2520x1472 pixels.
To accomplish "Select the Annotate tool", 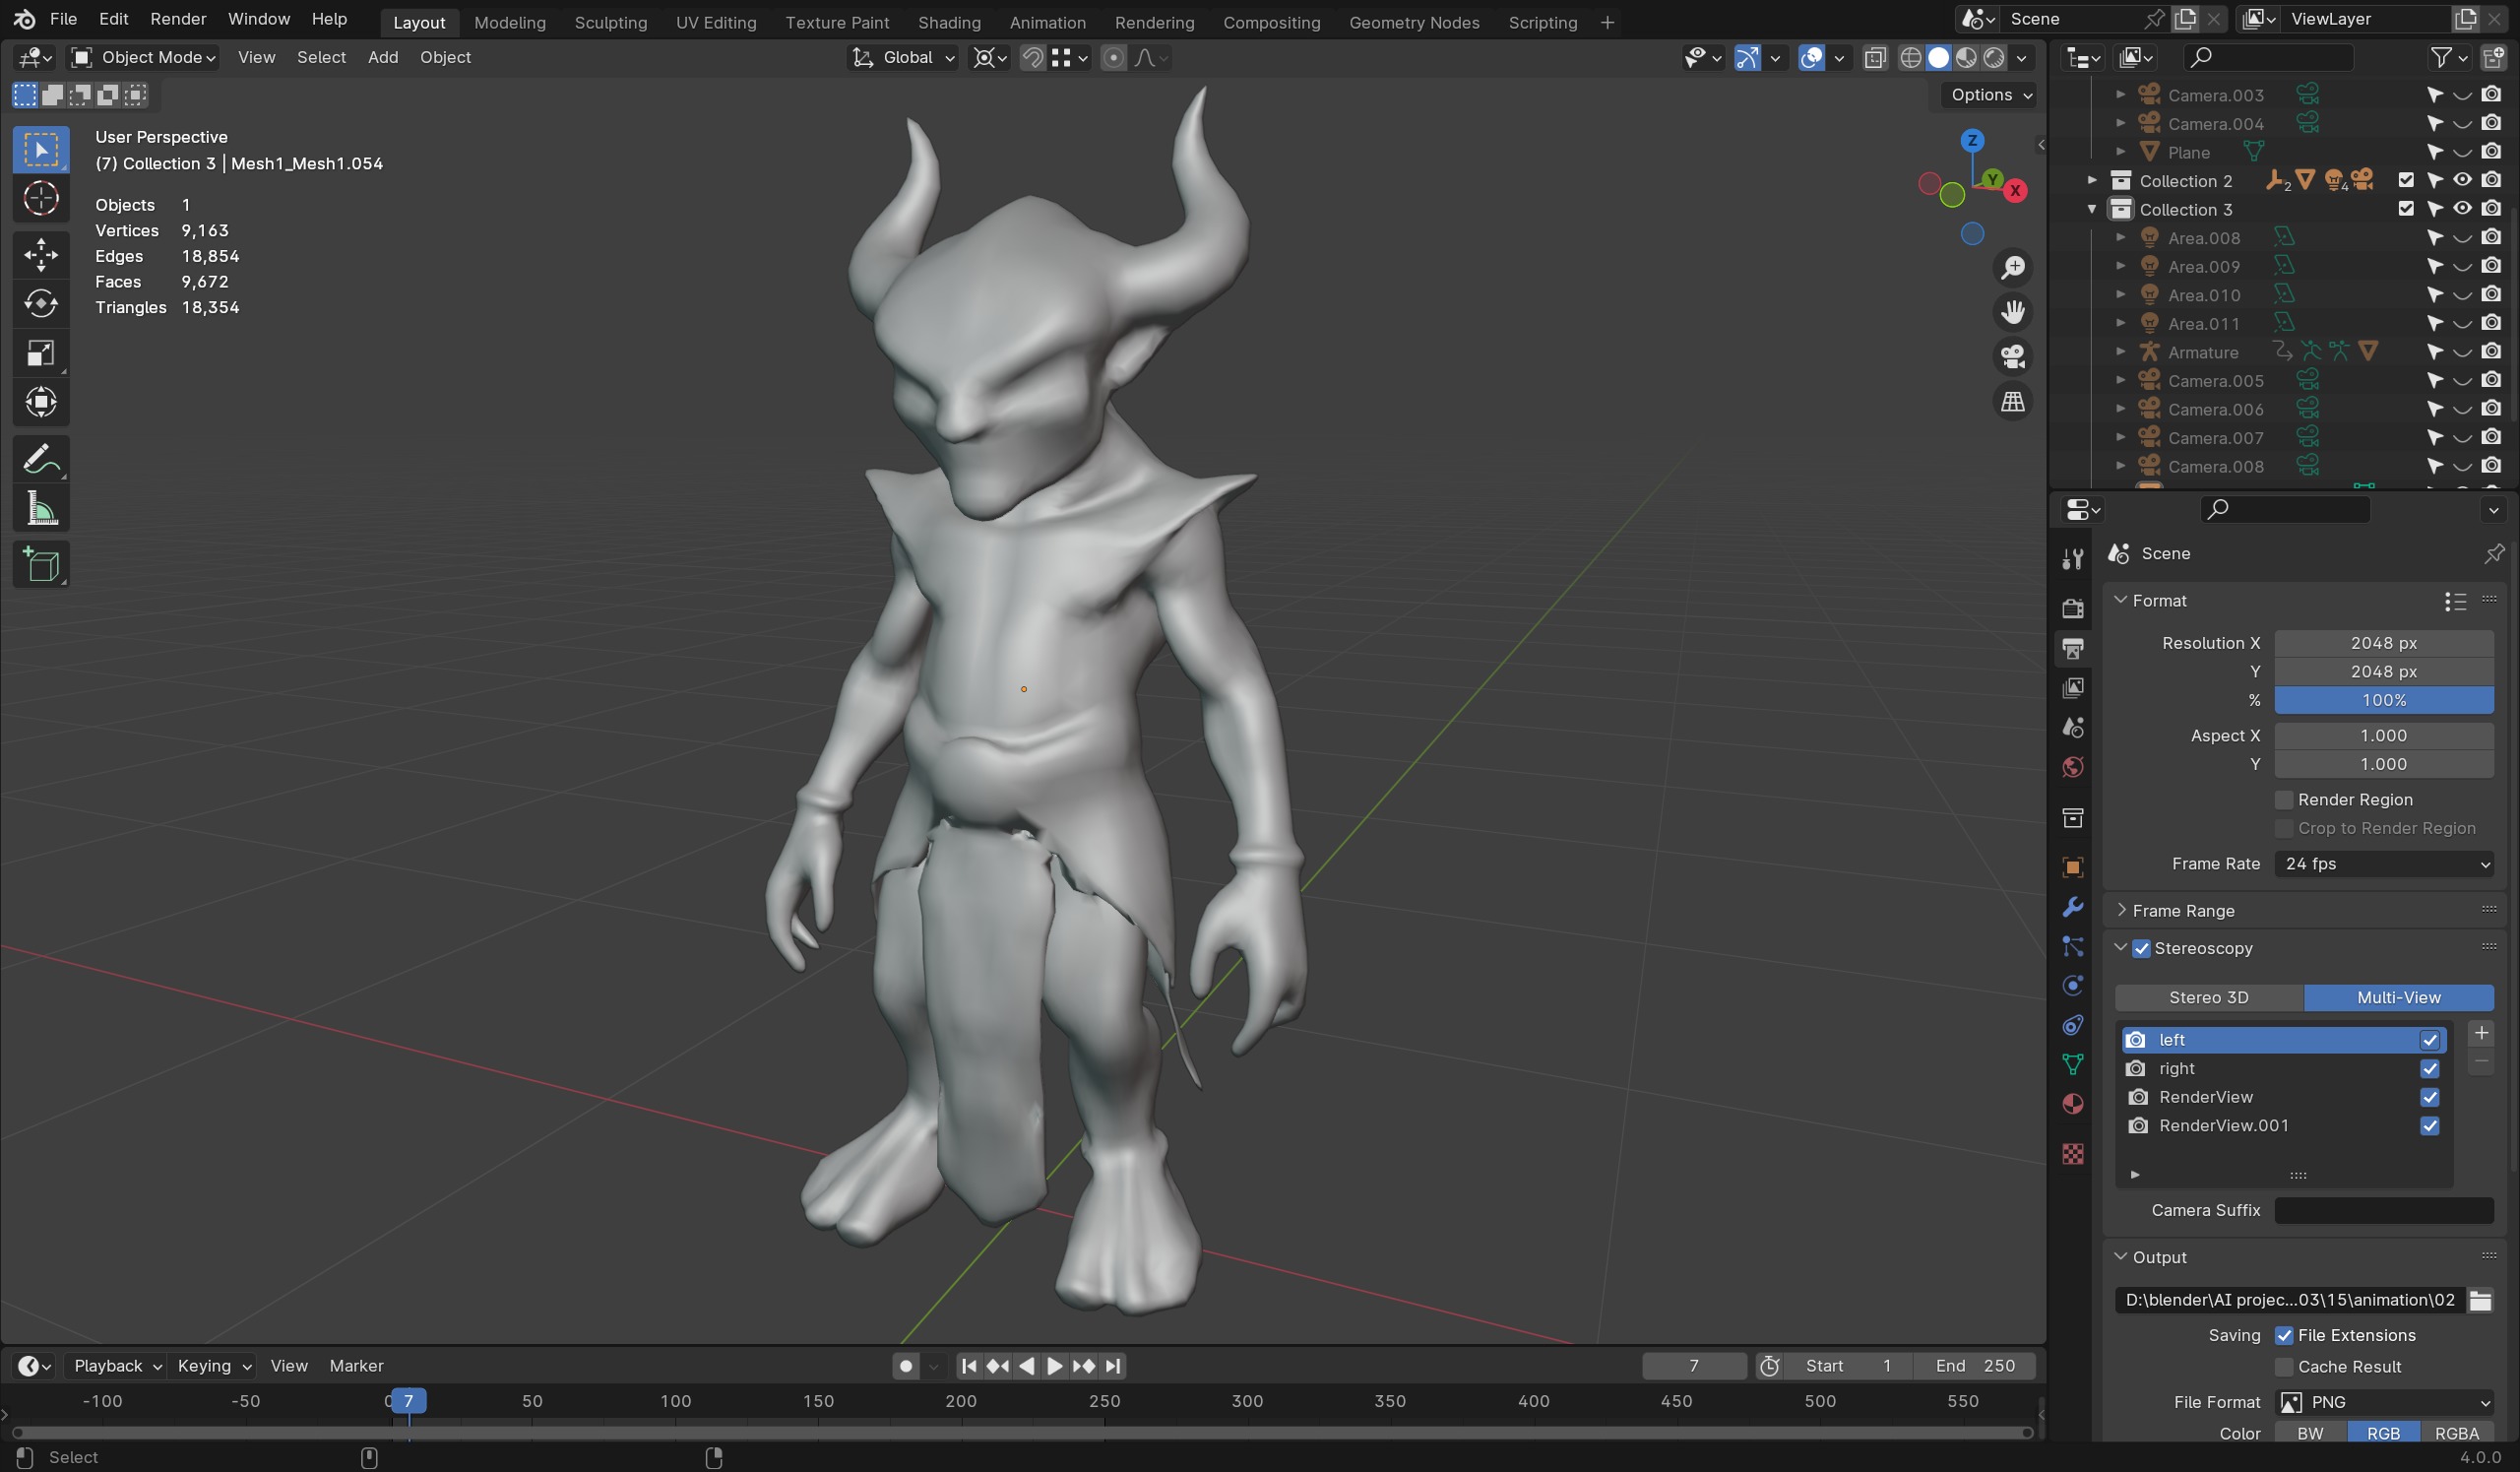I will pyautogui.click(x=41, y=459).
